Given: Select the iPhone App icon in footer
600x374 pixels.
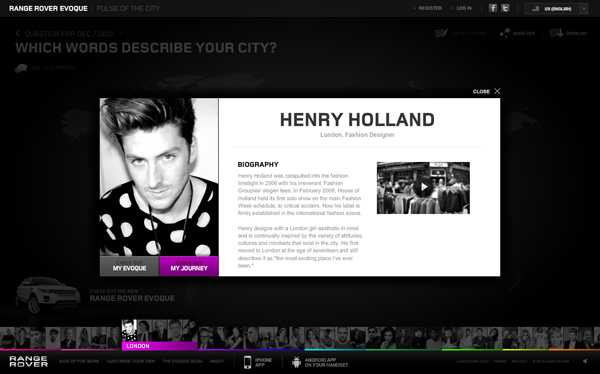Looking at the screenshot, I should (x=248, y=362).
